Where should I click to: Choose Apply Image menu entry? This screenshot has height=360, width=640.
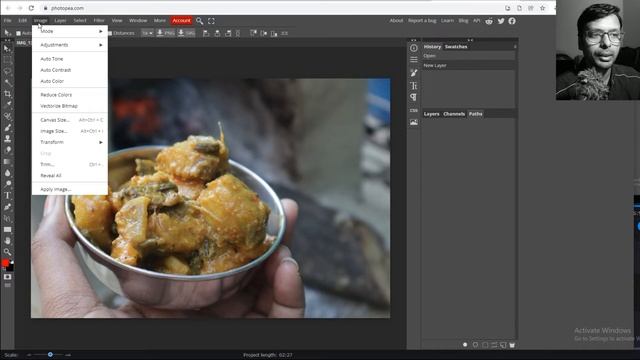tap(56, 189)
